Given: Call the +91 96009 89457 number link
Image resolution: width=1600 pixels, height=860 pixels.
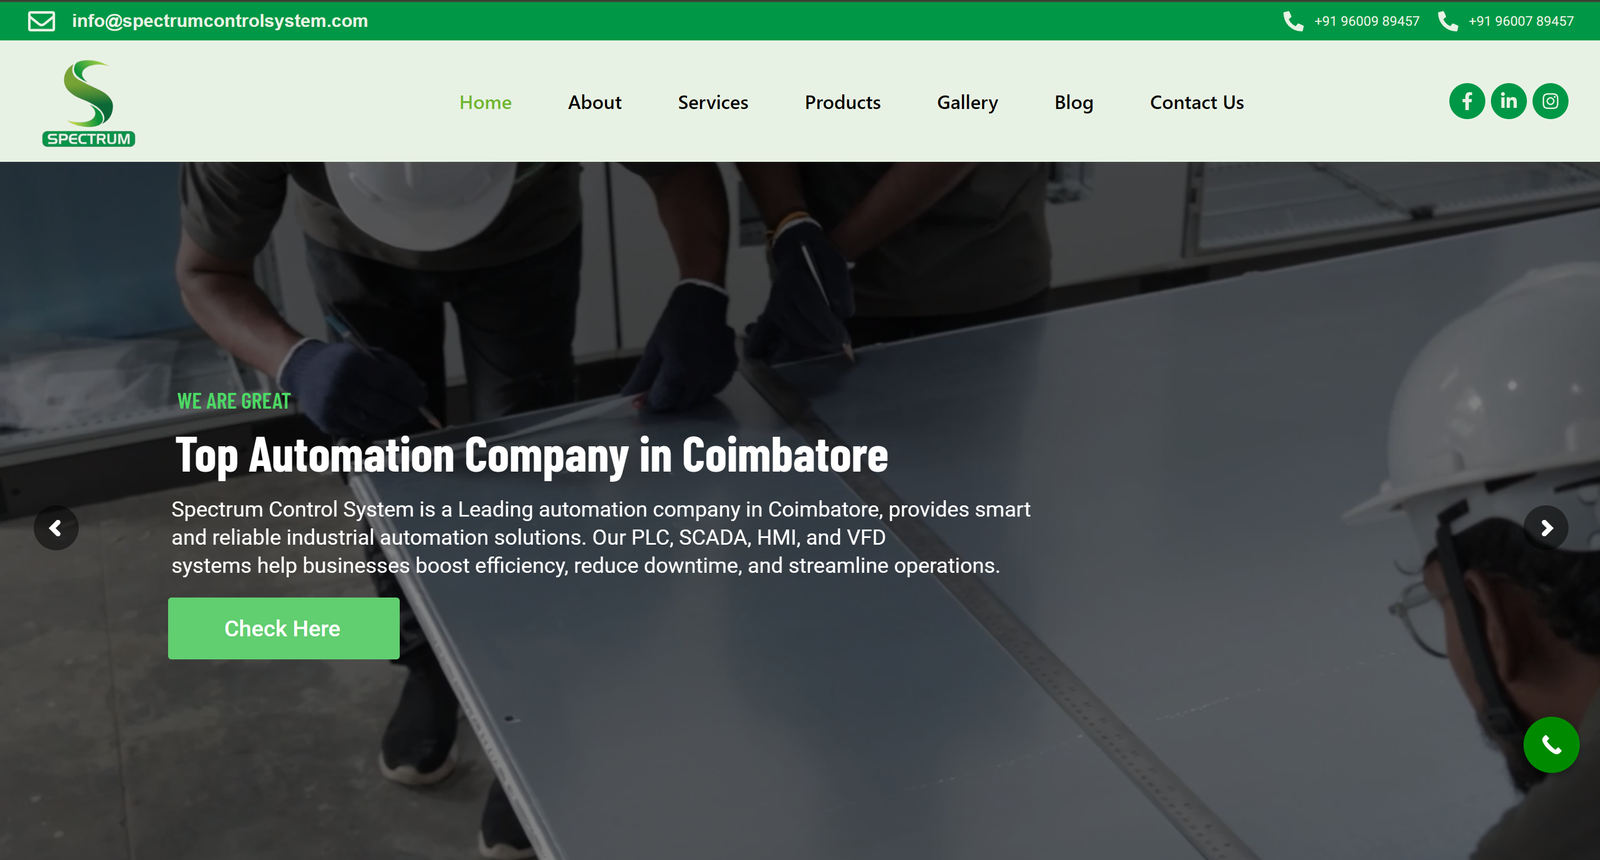Looking at the screenshot, I should pyautogui.click(x=1367, y=21).
